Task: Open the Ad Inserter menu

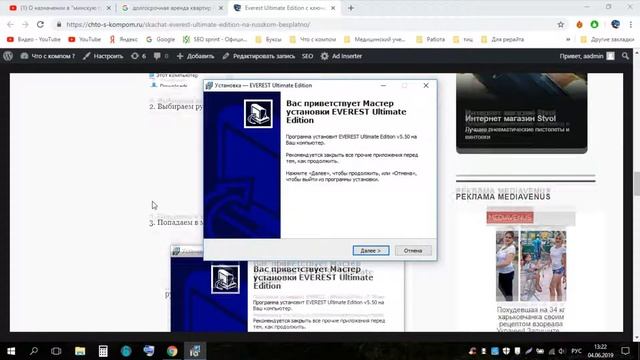Action: (x=341, y=56)
